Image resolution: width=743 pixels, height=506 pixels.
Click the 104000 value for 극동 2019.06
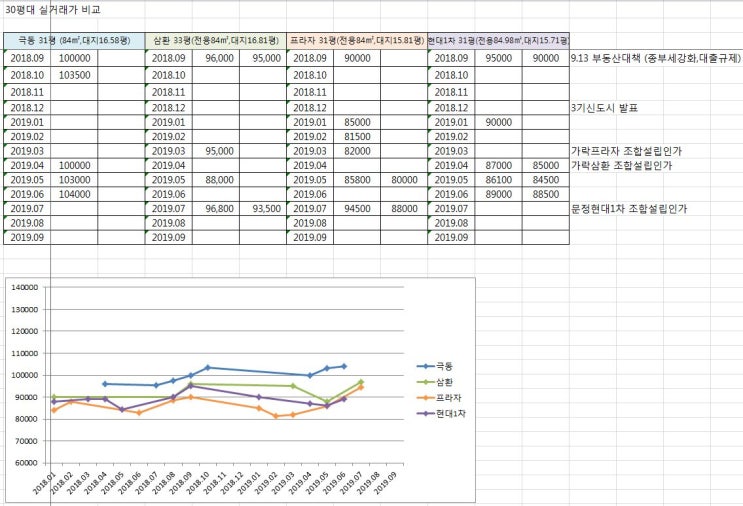74,194
